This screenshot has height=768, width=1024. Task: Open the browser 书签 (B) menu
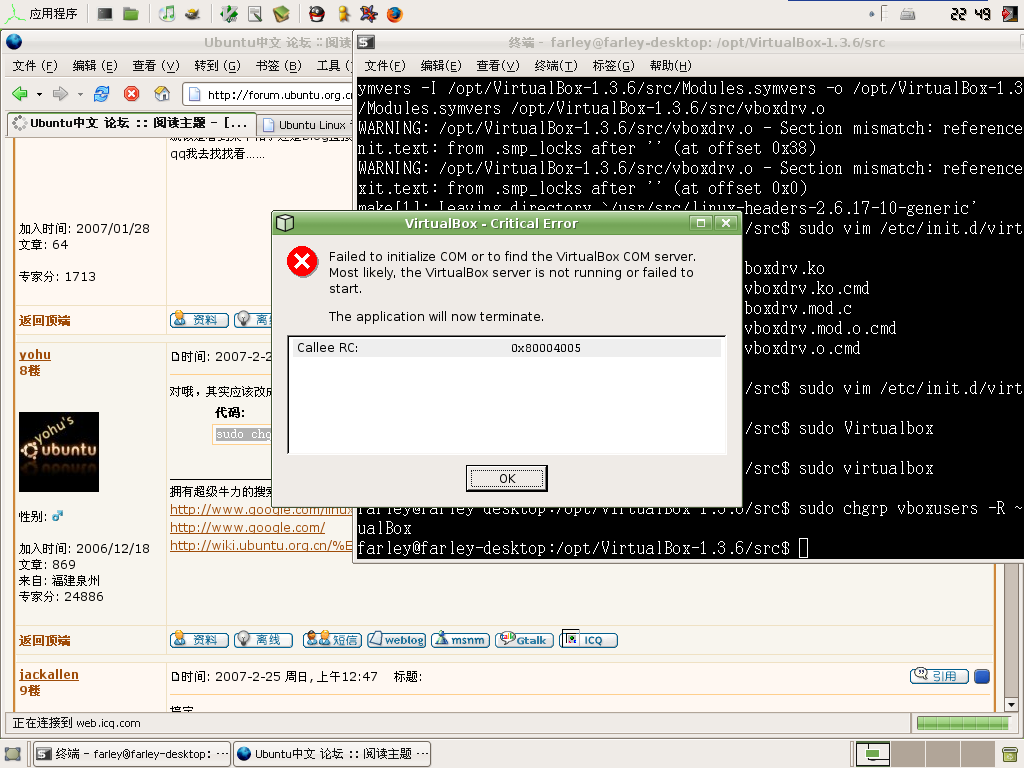pos(278,66)
